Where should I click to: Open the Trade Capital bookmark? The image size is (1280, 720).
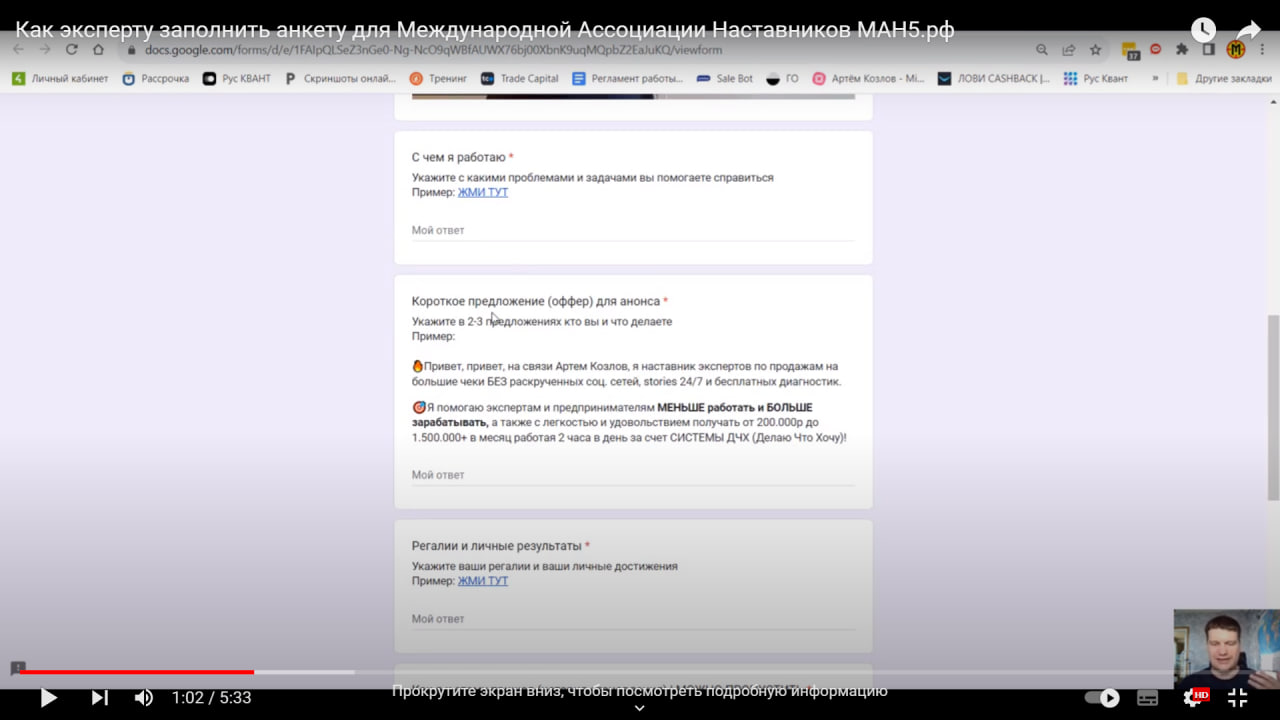tap(520, 78)
